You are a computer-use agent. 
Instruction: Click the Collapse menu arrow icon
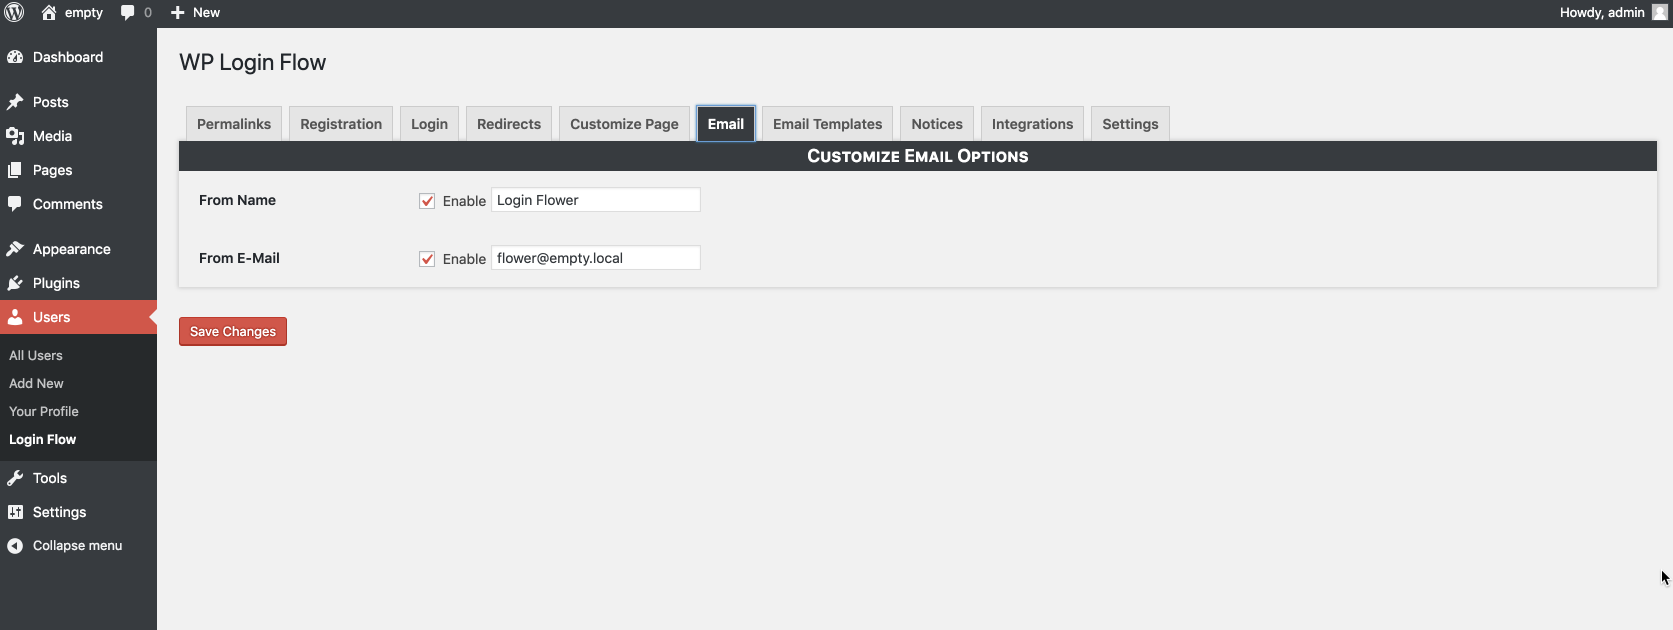click(15, 546)
